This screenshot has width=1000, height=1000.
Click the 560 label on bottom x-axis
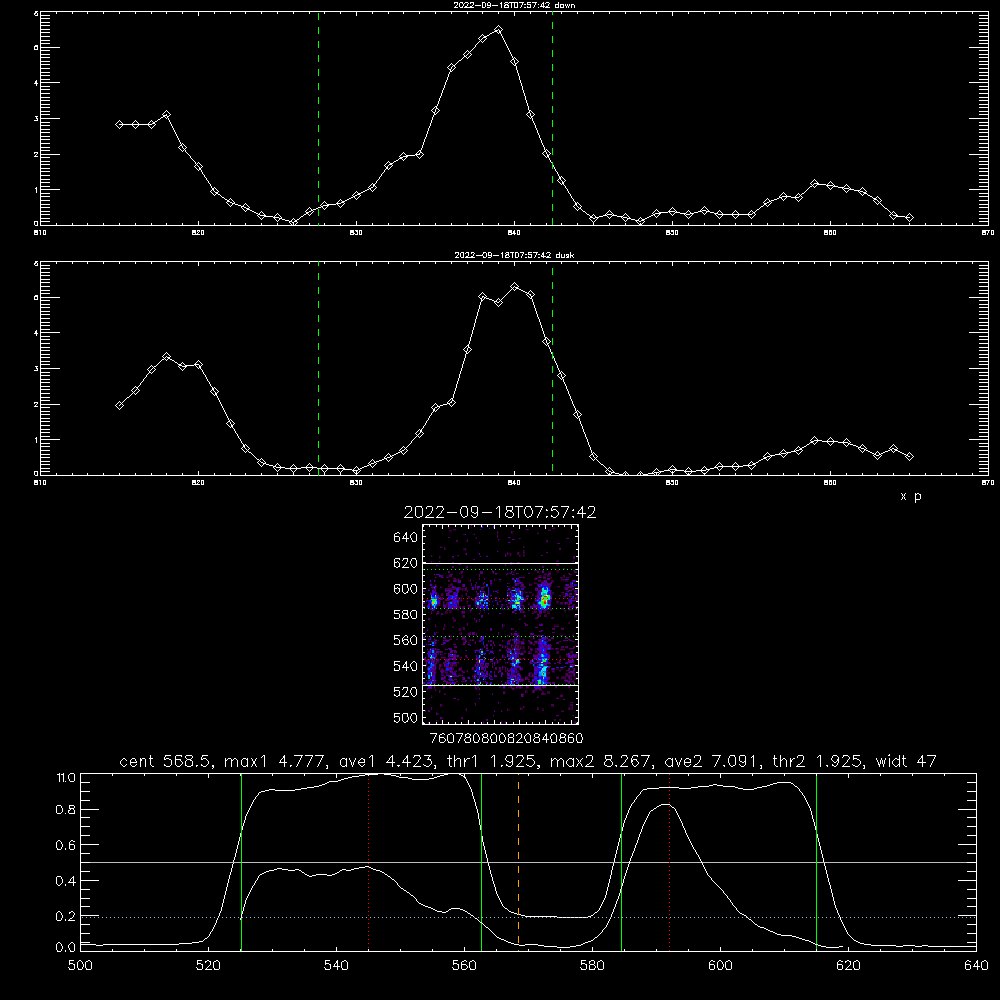(x=464, y=966)
